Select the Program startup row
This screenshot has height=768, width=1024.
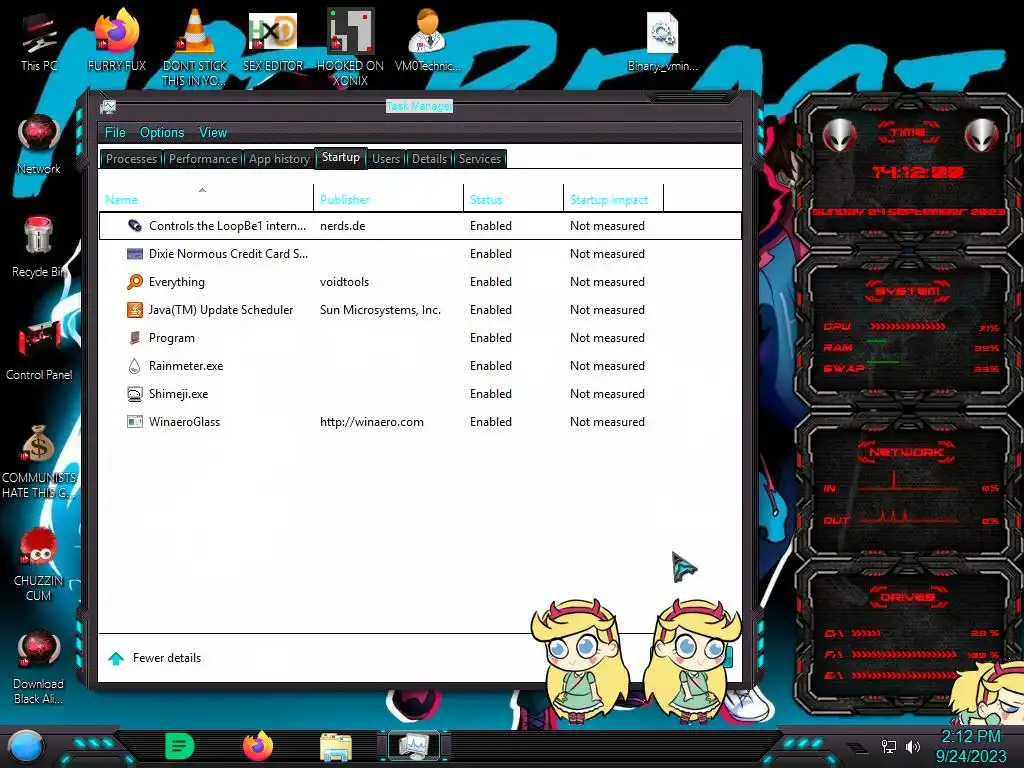tap(421, 338)
